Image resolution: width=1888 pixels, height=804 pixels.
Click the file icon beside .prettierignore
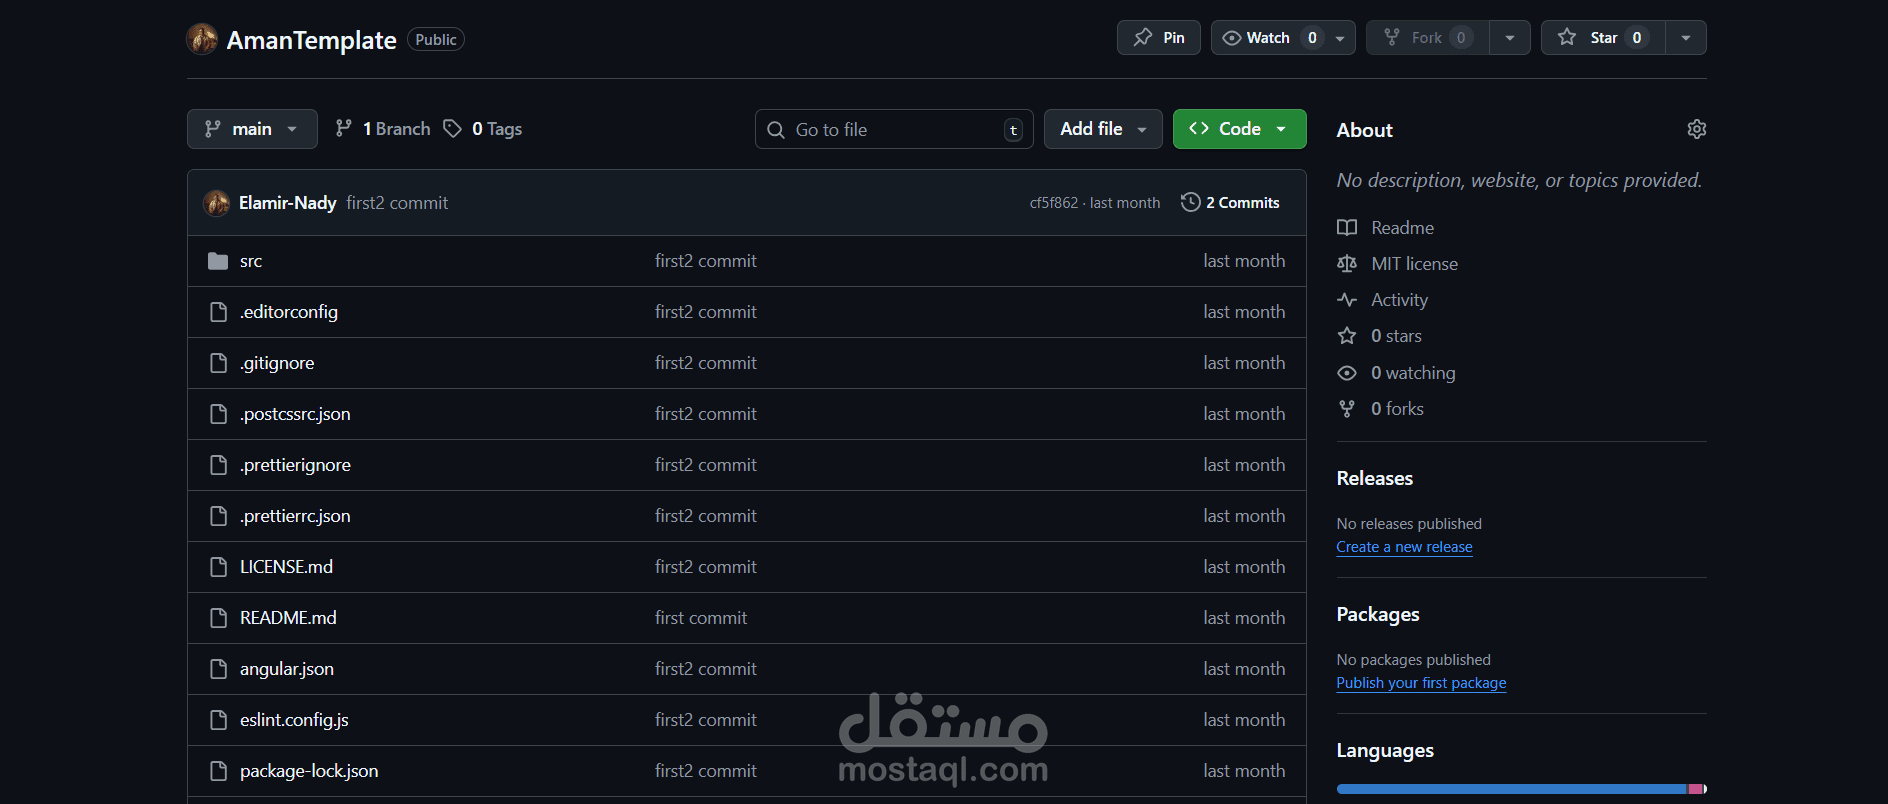(218, 465)
